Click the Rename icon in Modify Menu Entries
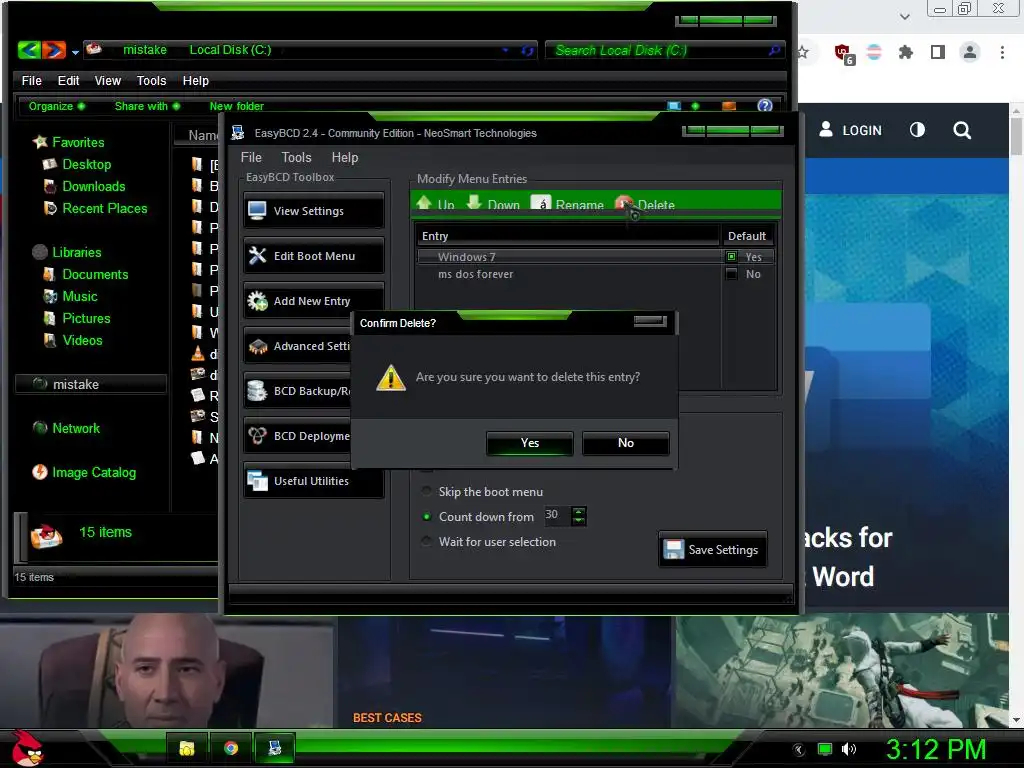The image size is (1024, 768). click(x=541, y=204)
